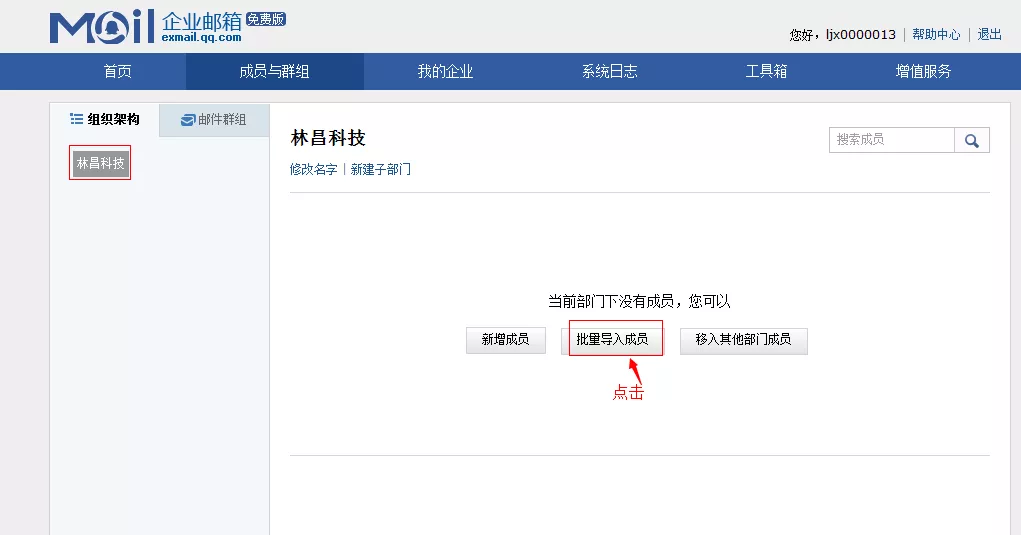
Task: Focus the 搜索成员 search field
Action: pyautogui.click(x=891, y=140)
